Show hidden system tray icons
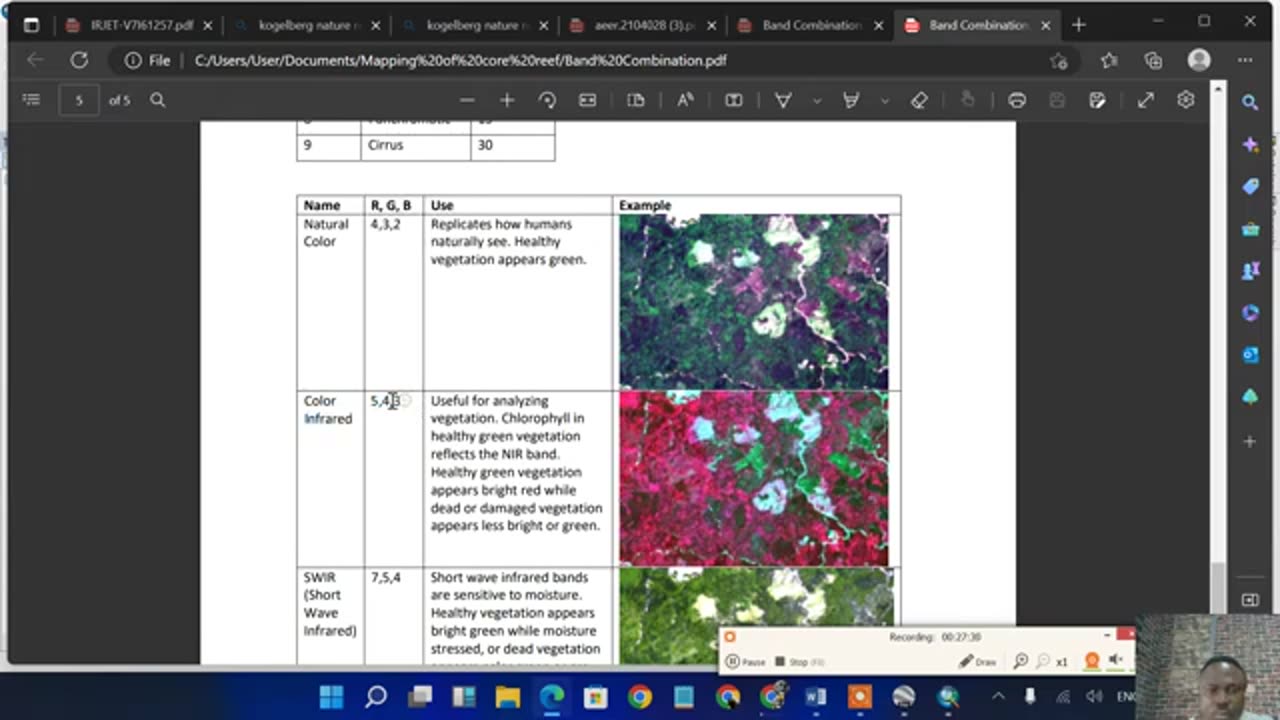 coord(998,696)
